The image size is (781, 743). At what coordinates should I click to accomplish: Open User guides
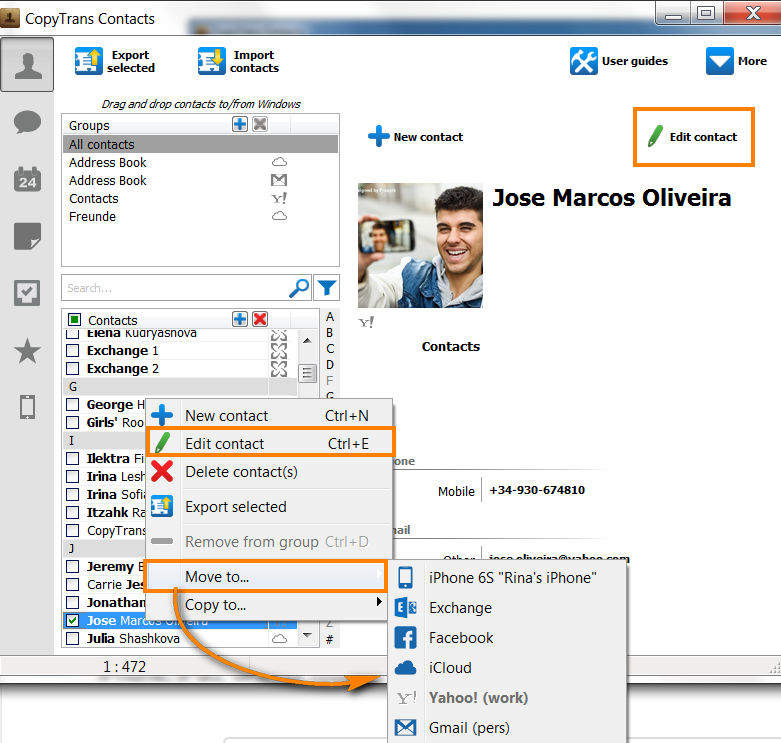[619, 61]
